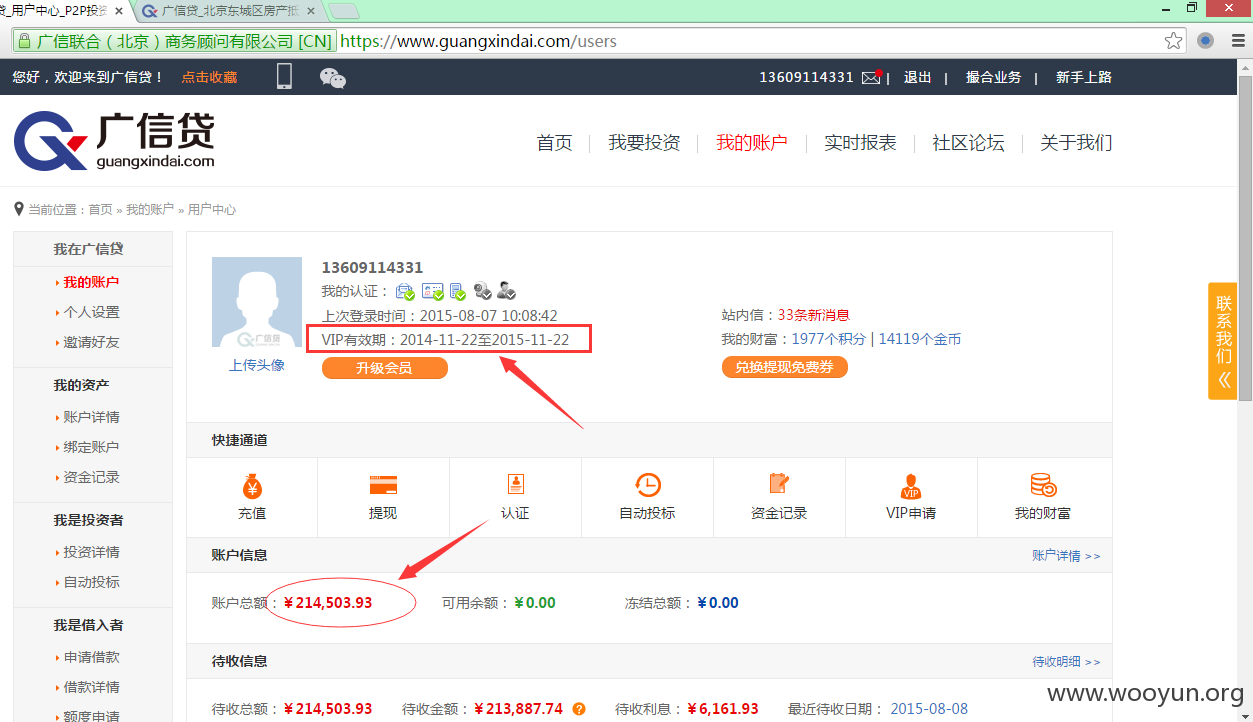
Task: Open 实时报表 navigation item
Action: [x=860, y=143]
